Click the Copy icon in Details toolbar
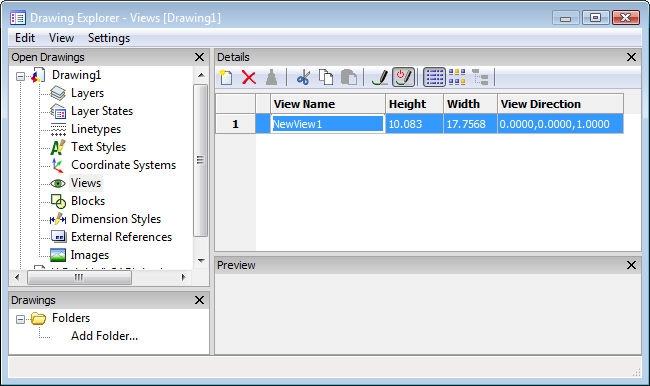Image resolution: width=650 pixels, height=386 pixels. click(326, 78)
